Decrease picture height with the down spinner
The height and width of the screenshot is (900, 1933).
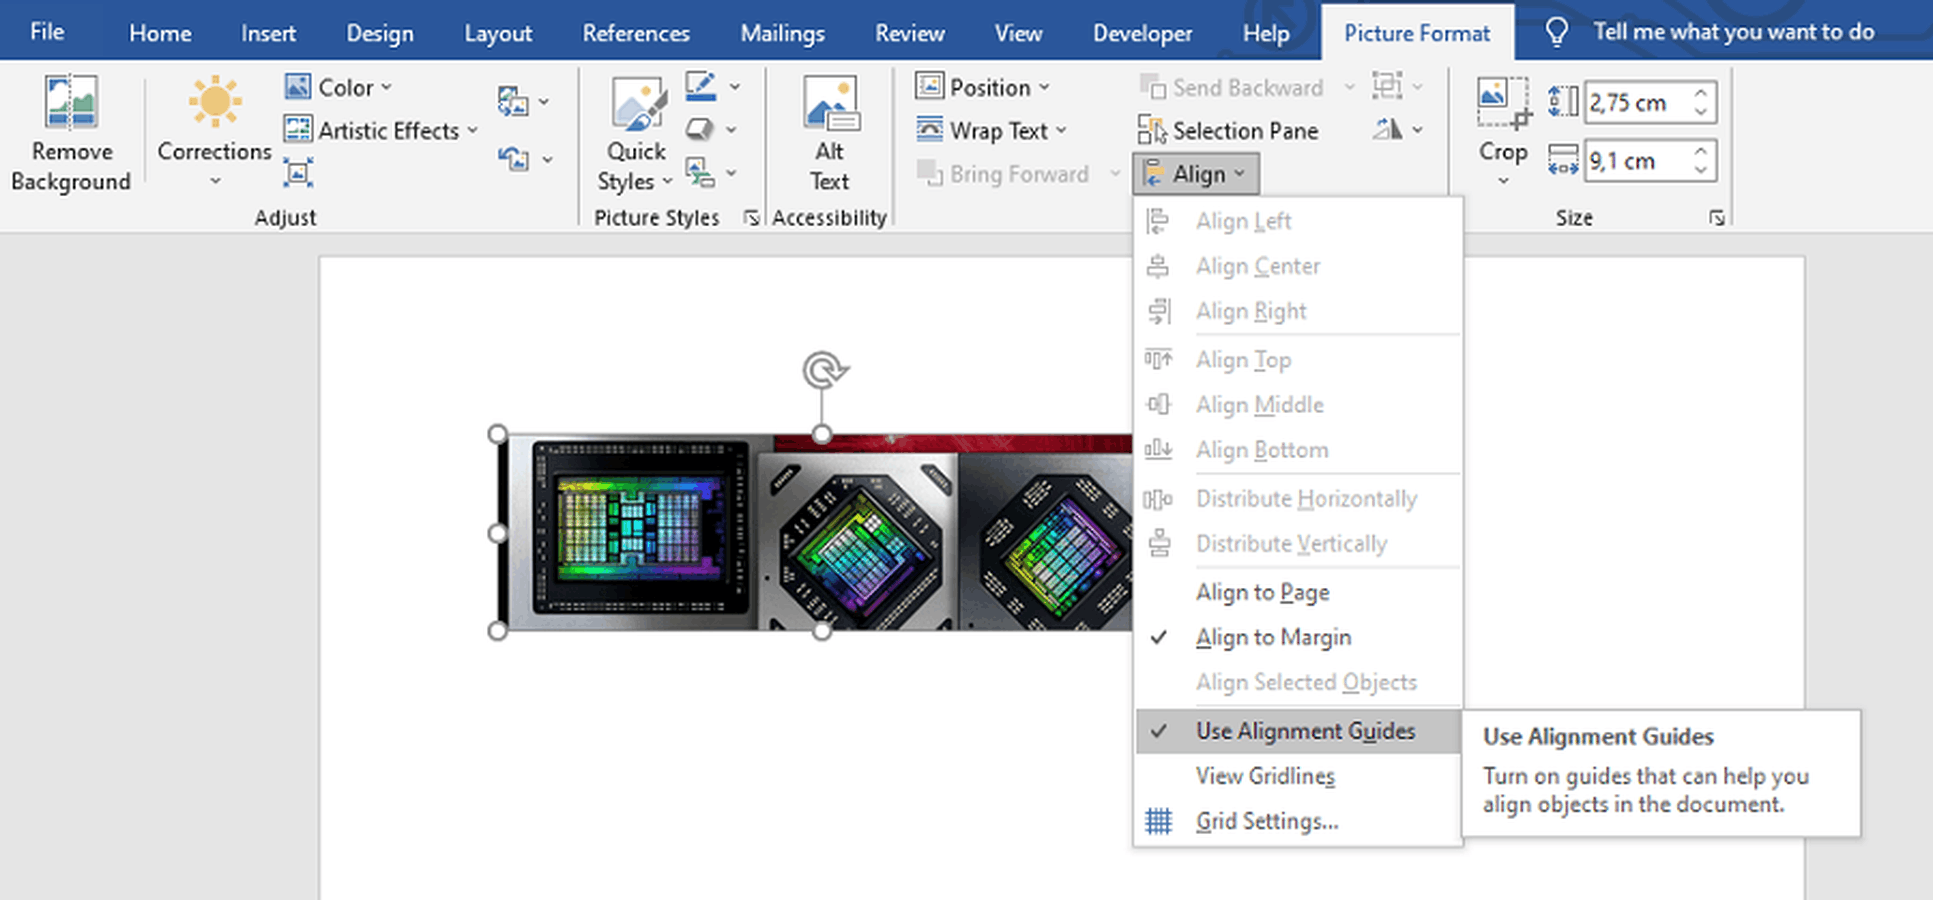(x=1701, y=111)
